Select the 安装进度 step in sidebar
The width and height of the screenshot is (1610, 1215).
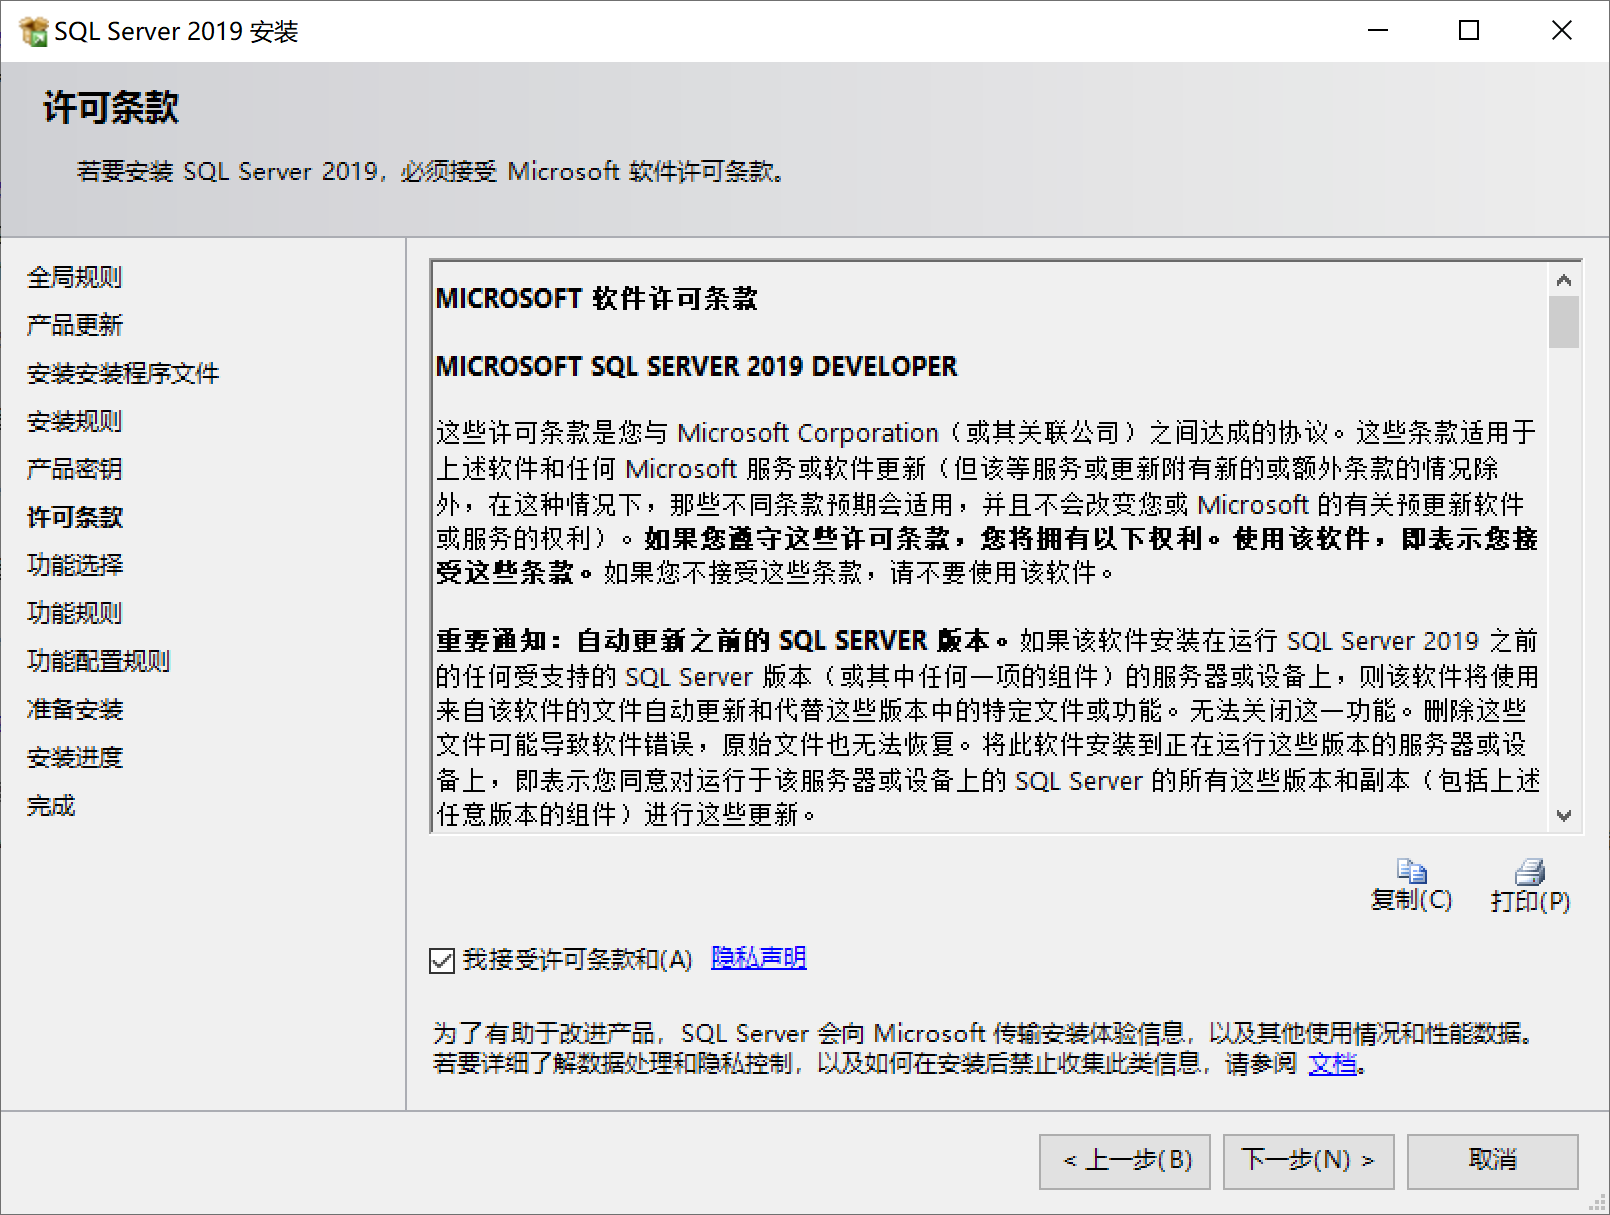(74, 757)
